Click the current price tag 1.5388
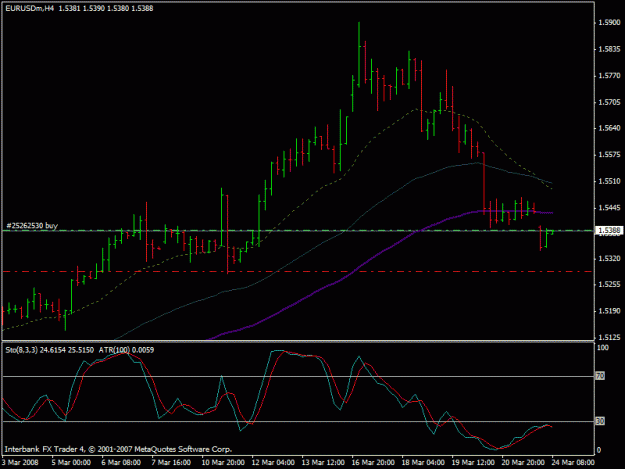 tap(609, 230)
